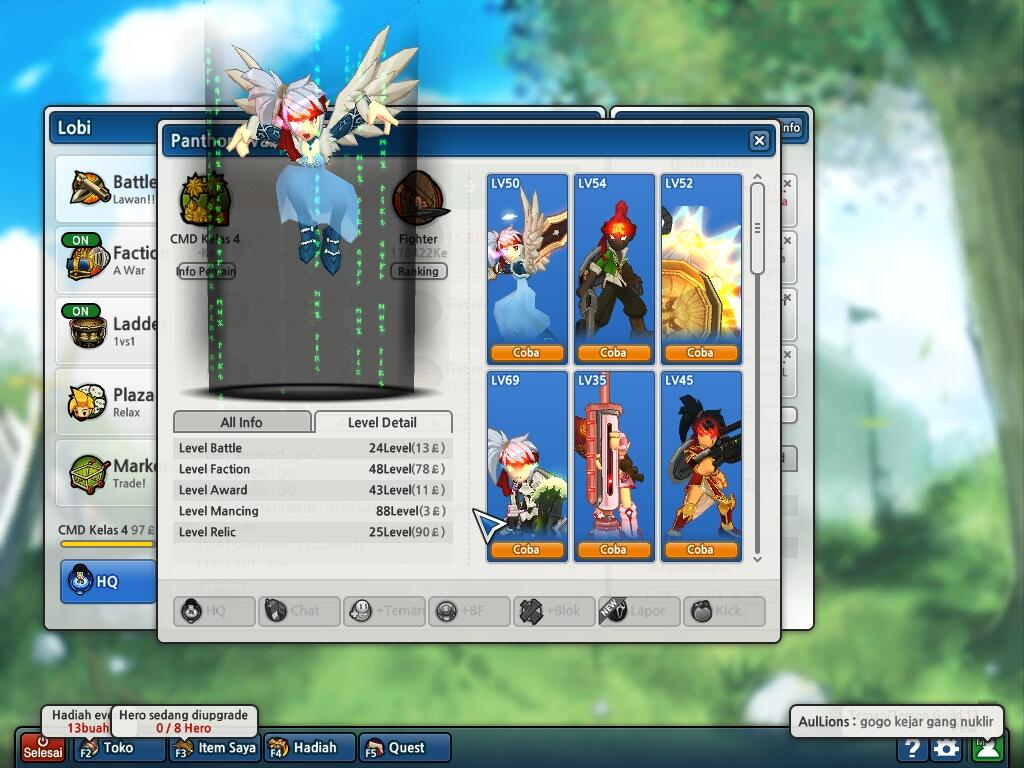Click the Fighter helmet emblem

pyautogui.click(x=420, y=199)
